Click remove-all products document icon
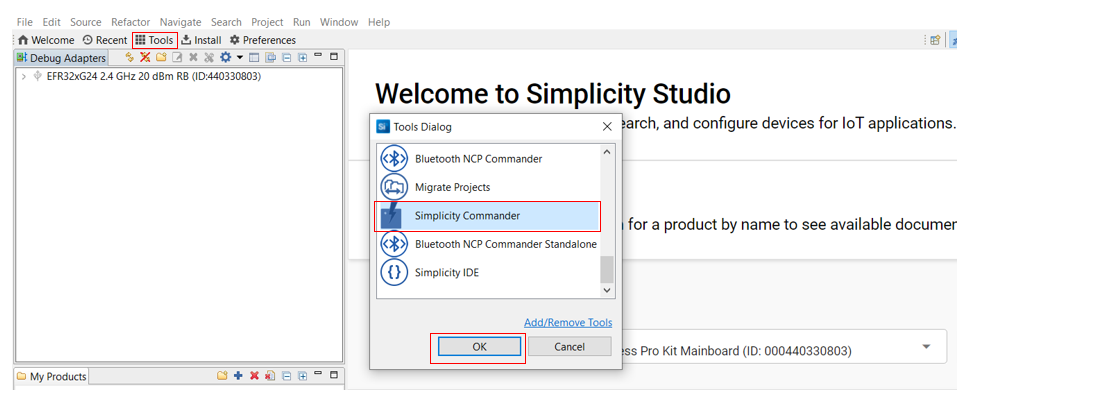 270,376
